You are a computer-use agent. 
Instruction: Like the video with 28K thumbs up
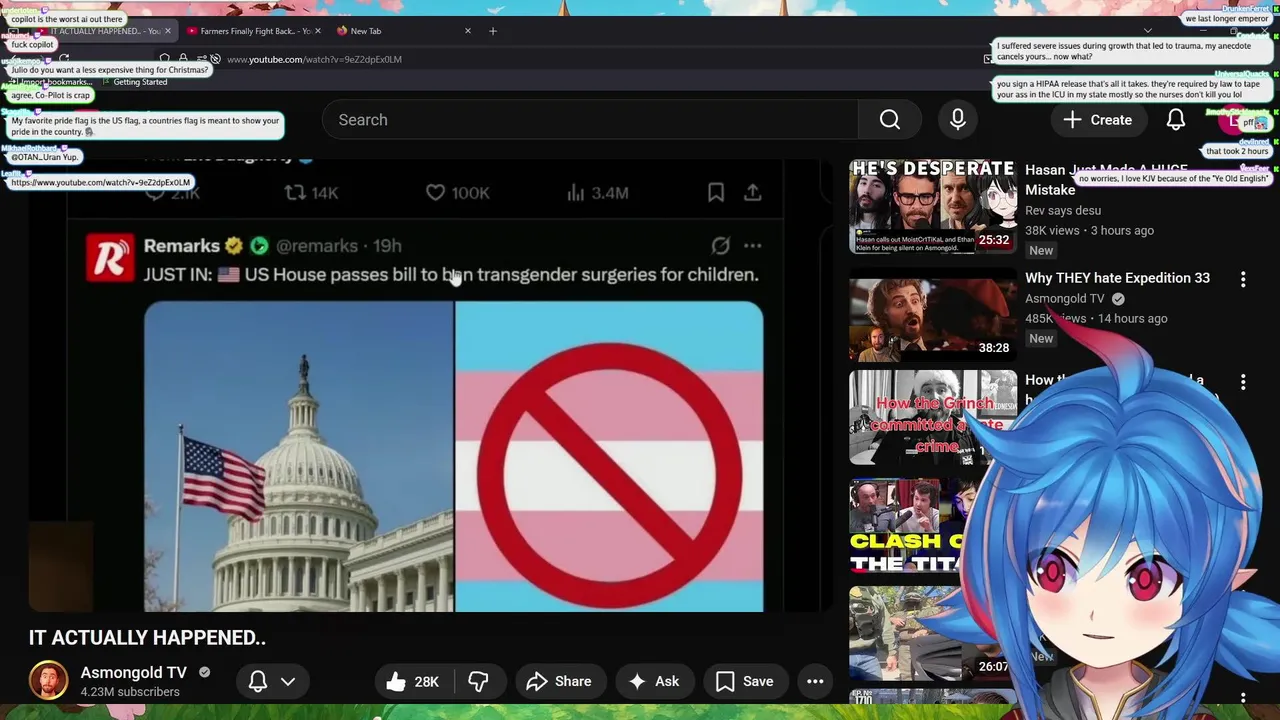click(413, 682)
